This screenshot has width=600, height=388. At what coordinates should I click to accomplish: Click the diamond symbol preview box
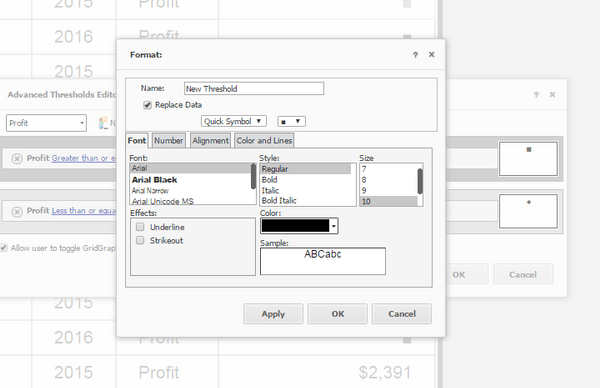tap(528, 211)
